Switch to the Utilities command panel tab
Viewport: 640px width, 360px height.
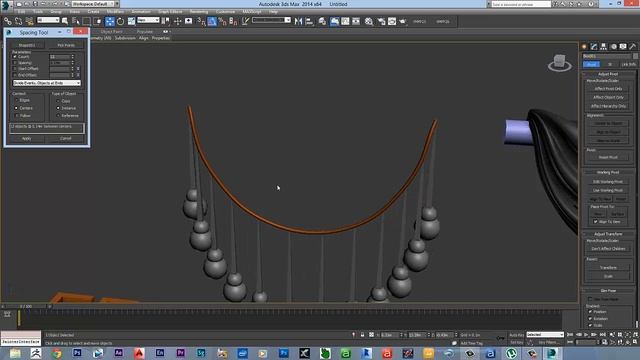[633, 47]
